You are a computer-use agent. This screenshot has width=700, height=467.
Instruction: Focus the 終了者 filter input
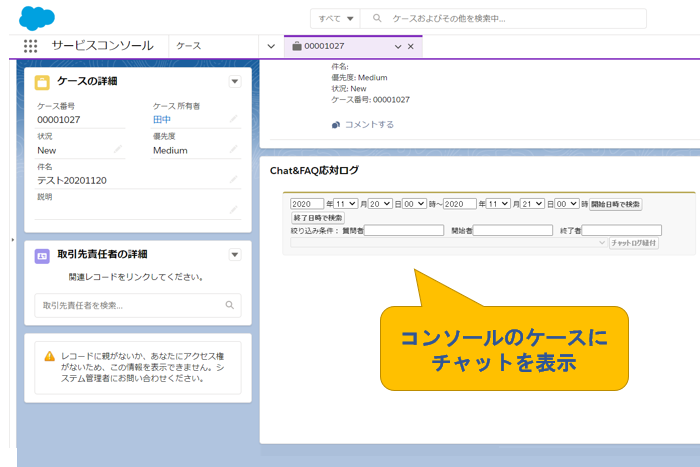point(621,230)
